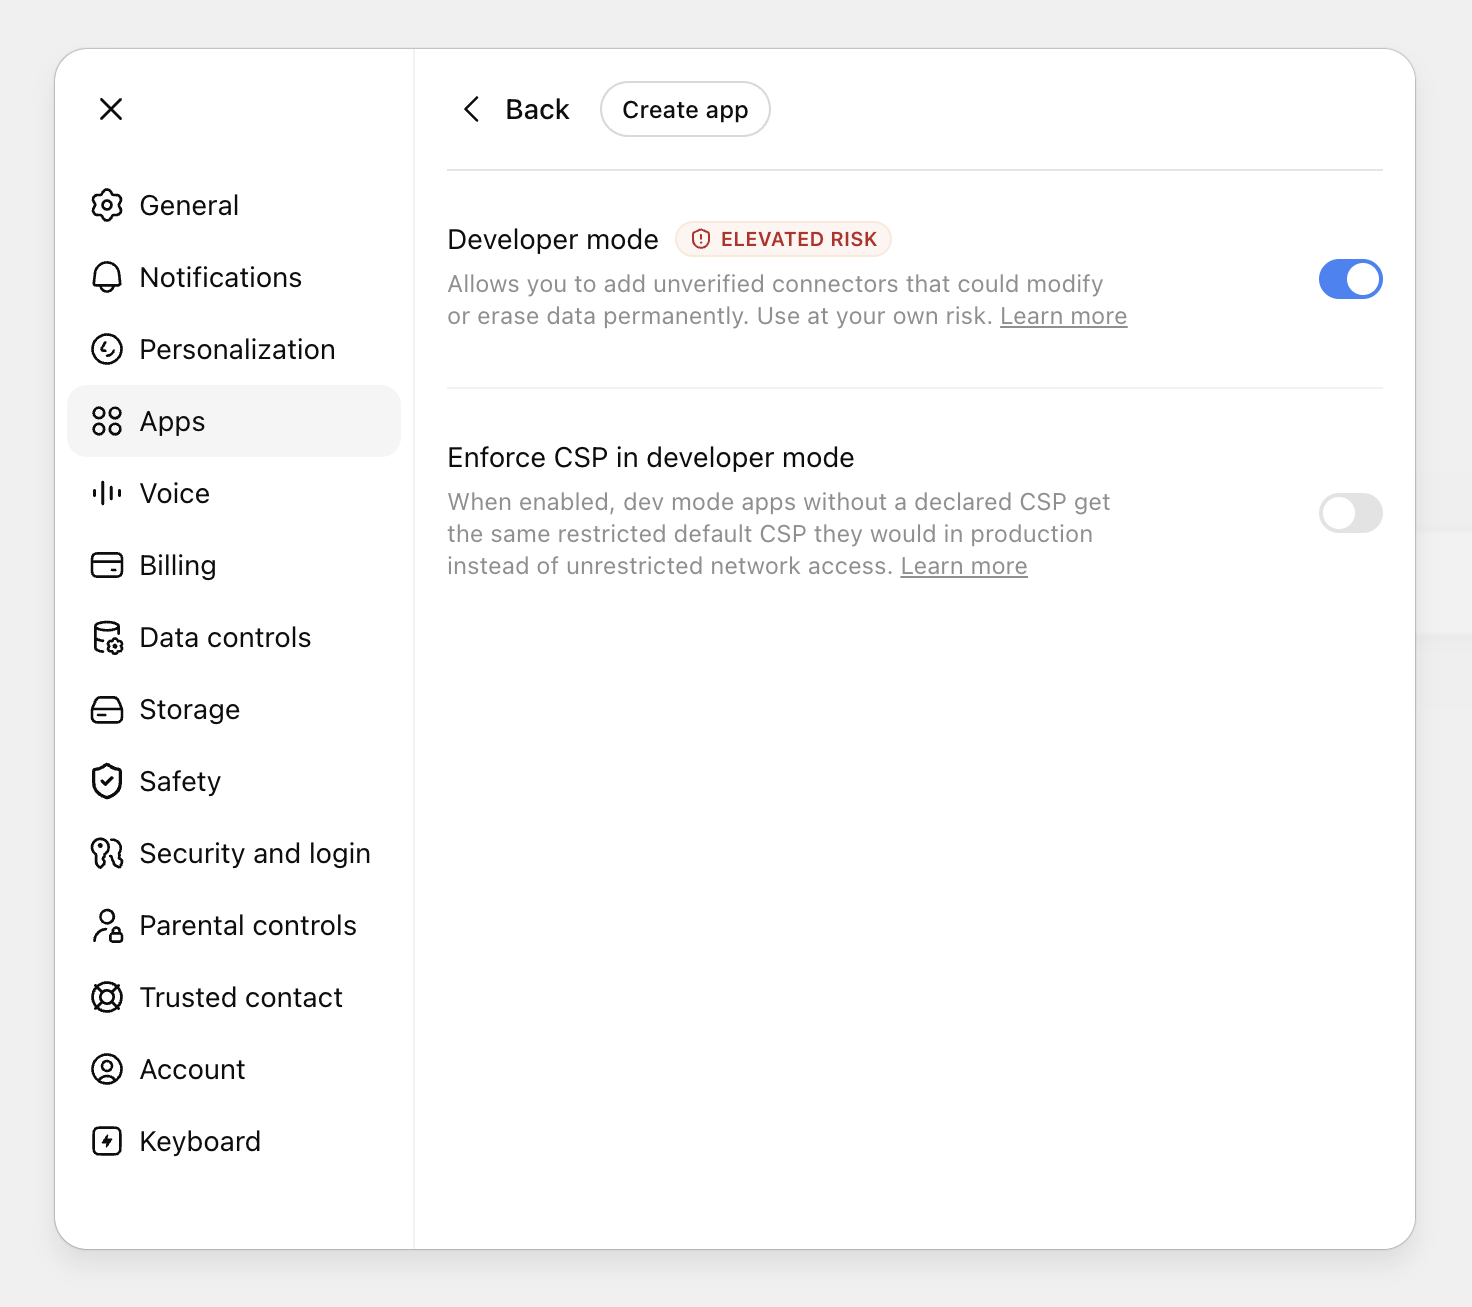The height and width of the screenshot is (1307, 1472).
Task: Open the Safety settings section
Action: point(234,781)
